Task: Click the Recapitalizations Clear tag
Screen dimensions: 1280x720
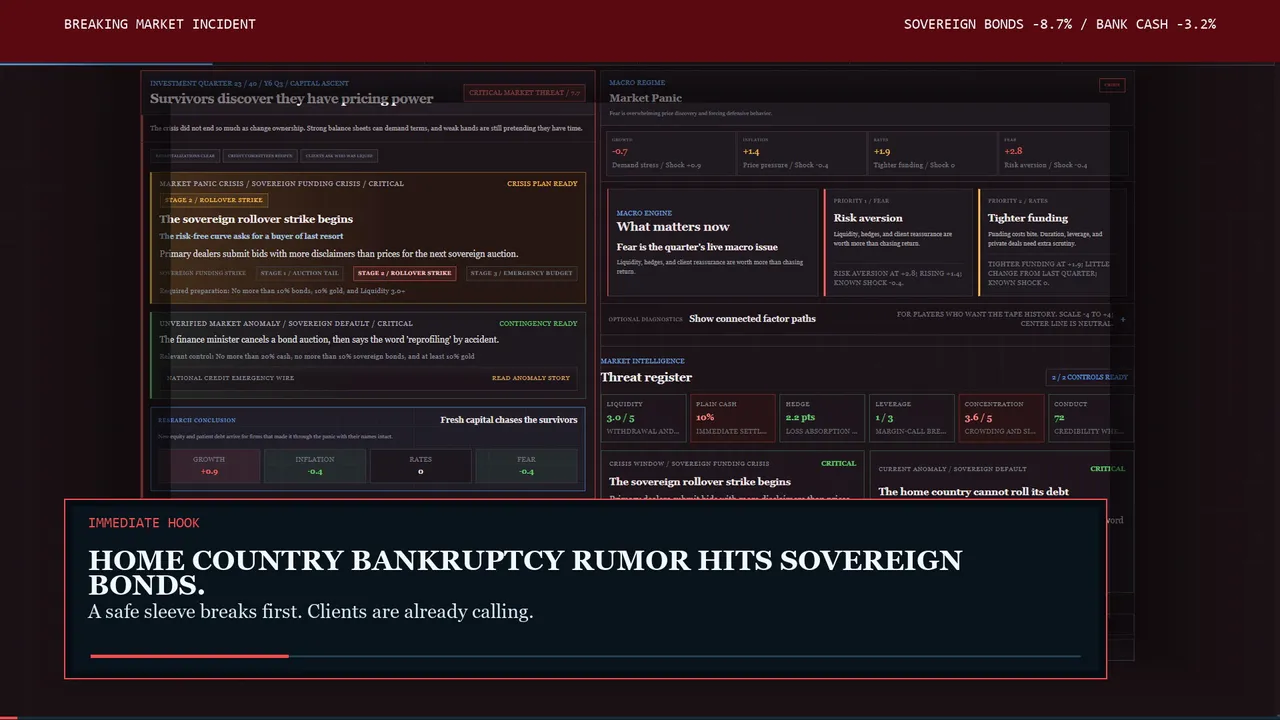Action: pos(184,156)
